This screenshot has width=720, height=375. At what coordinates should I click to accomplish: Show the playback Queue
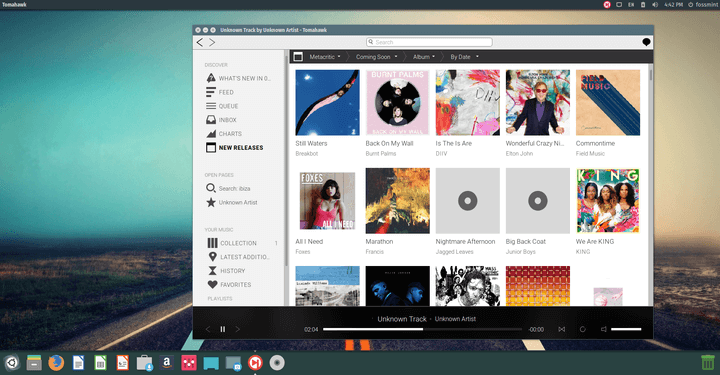click(x=222, y=106)
